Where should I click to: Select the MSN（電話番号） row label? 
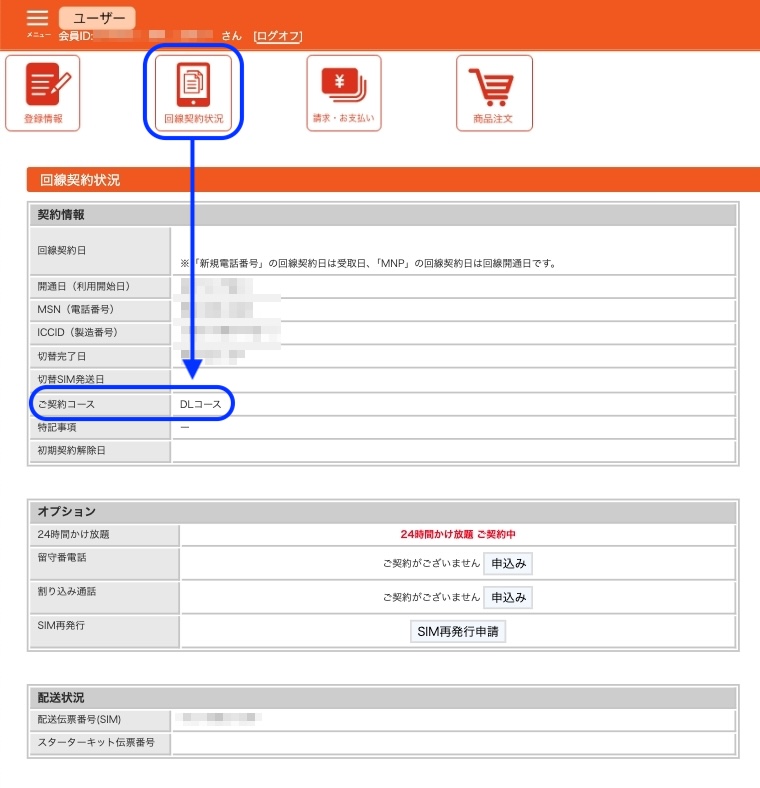coord(75,310)
